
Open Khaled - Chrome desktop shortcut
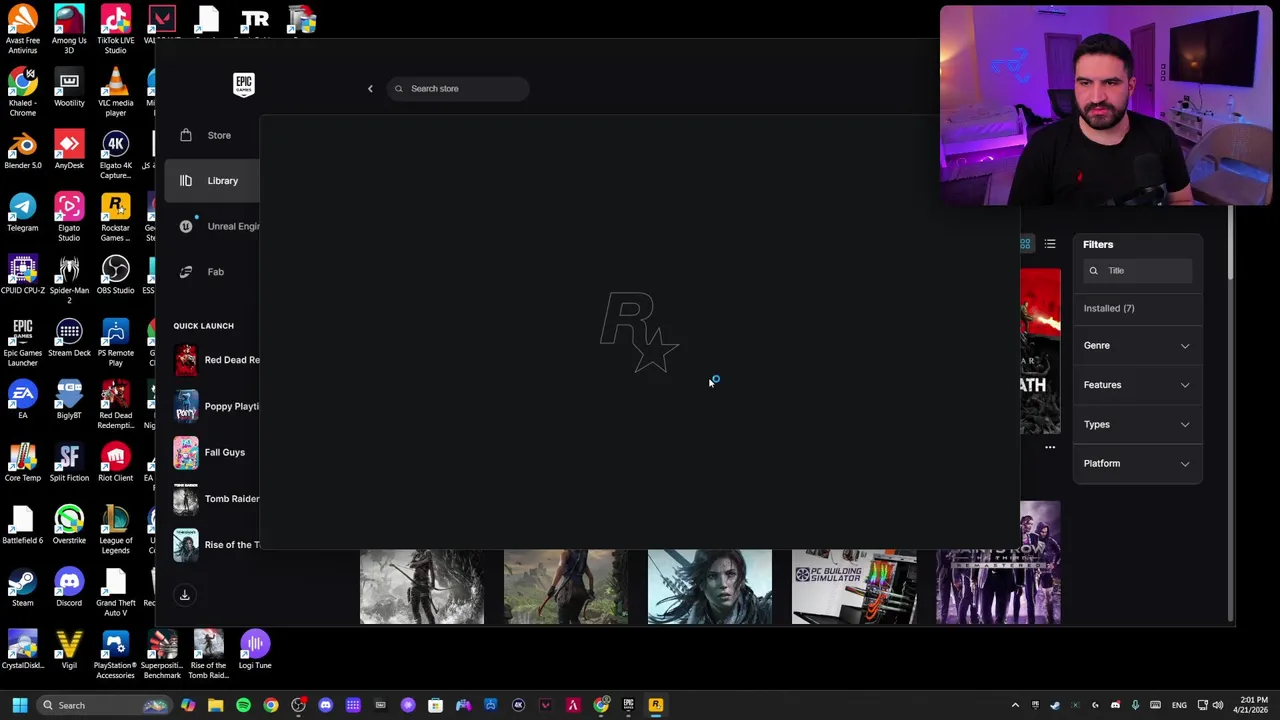click(22, 93)
